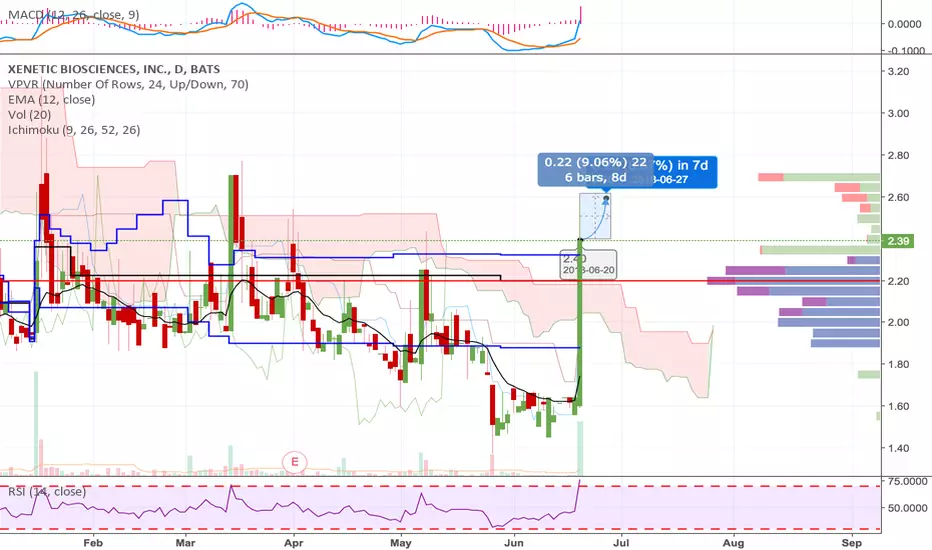Click the 1.80 price axis label
Viewport: 932px width, 550px height.
coord(898,364)
